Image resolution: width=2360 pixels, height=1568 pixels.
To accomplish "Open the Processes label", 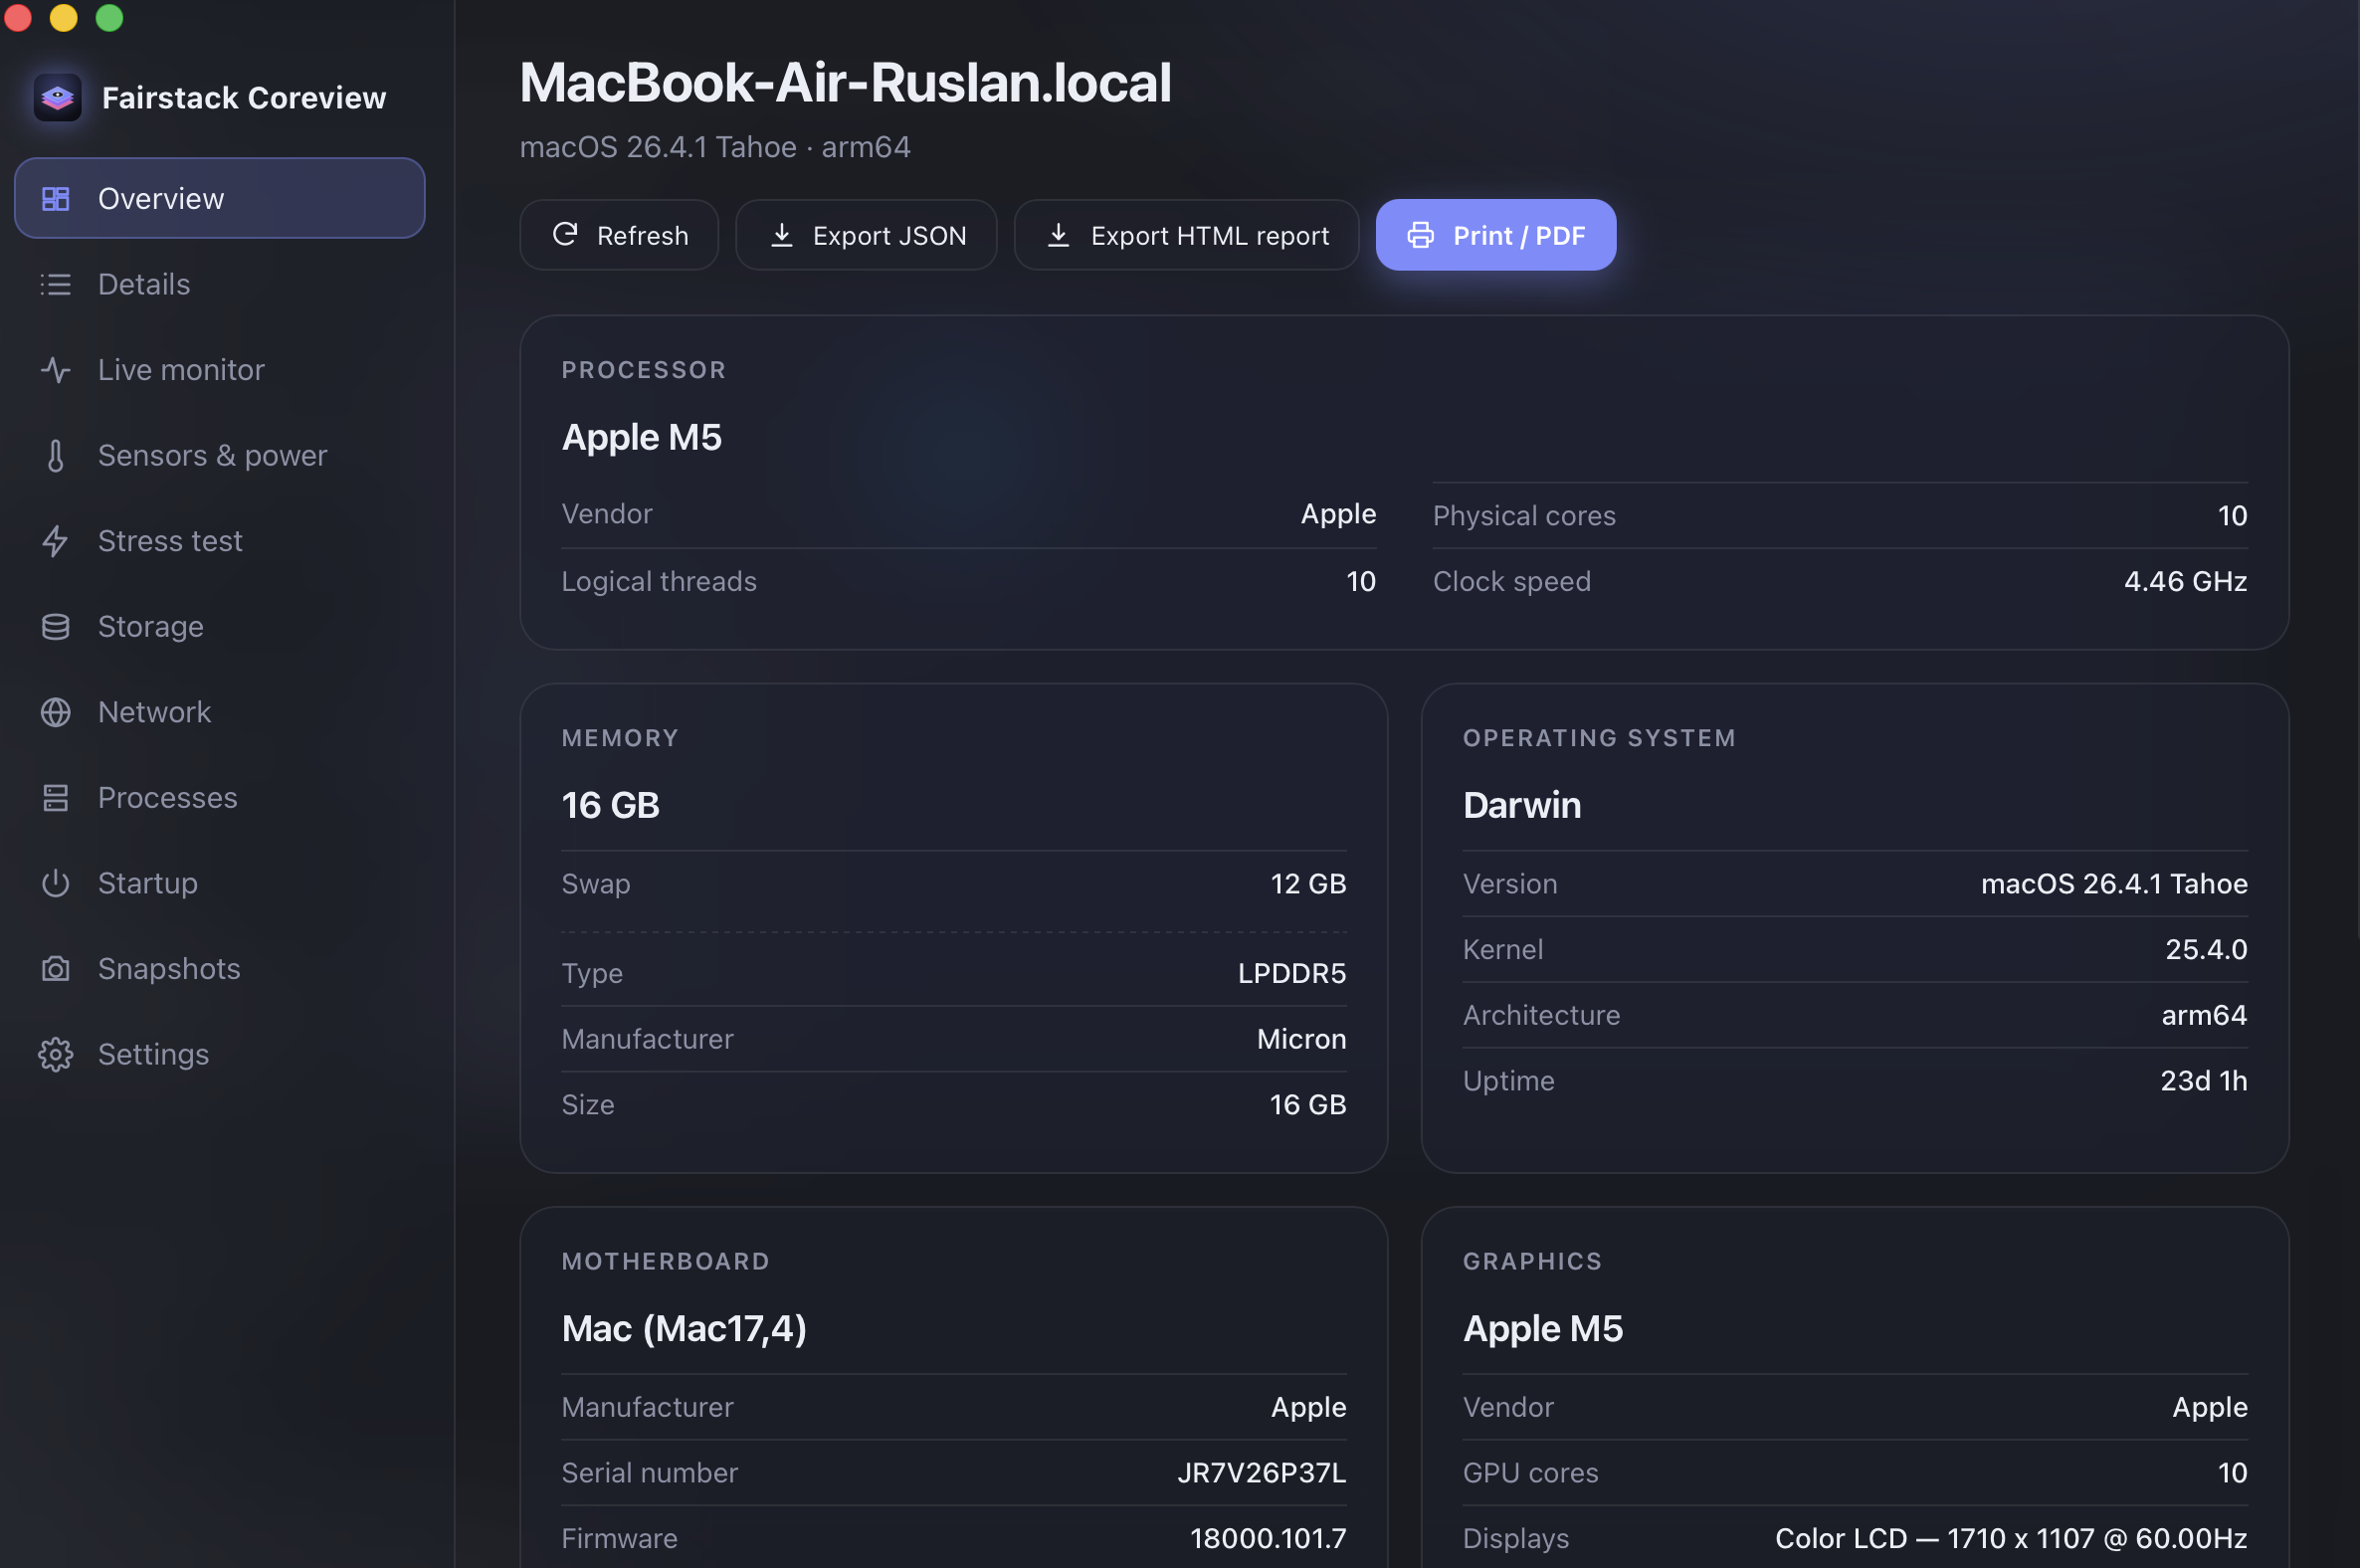I will (x=168, y=797).
